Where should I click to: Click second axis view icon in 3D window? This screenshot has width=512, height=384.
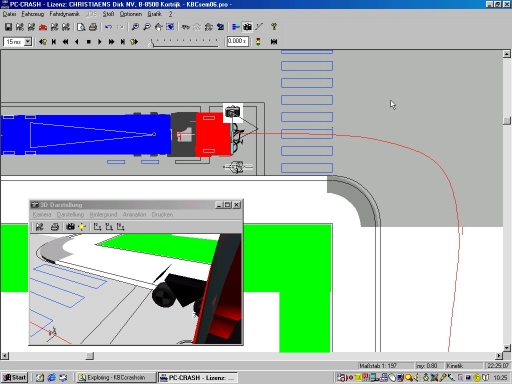[x=109, y=227]
